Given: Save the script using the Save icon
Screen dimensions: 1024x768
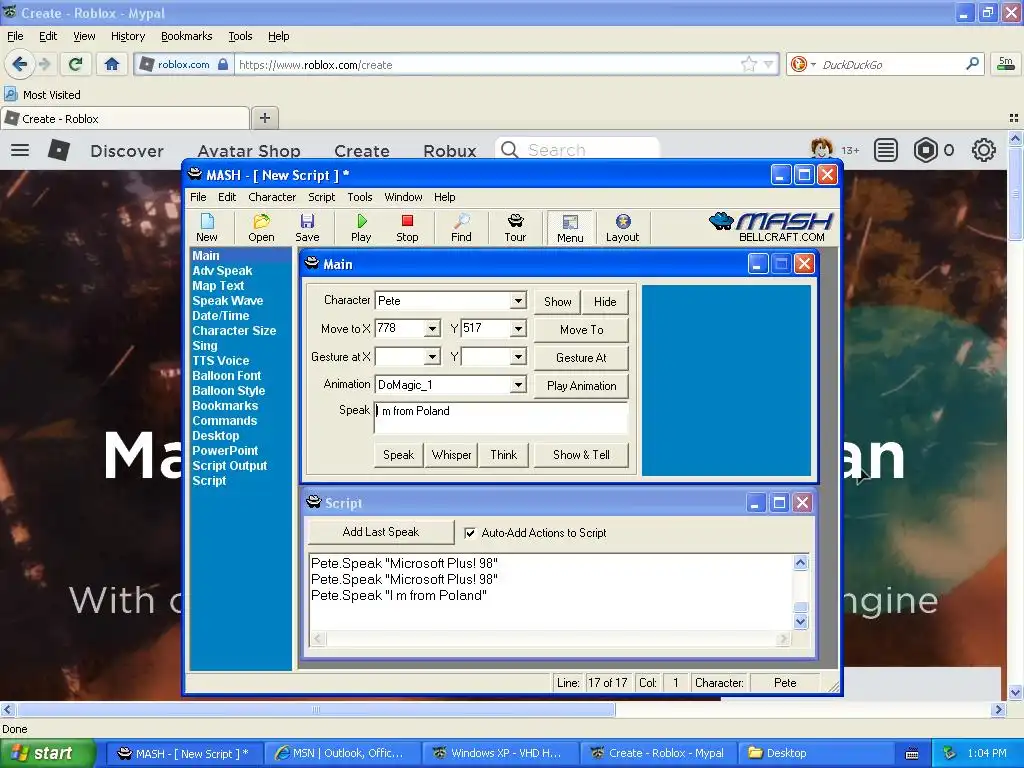Looking at the screenshot, I should [307, 227].
